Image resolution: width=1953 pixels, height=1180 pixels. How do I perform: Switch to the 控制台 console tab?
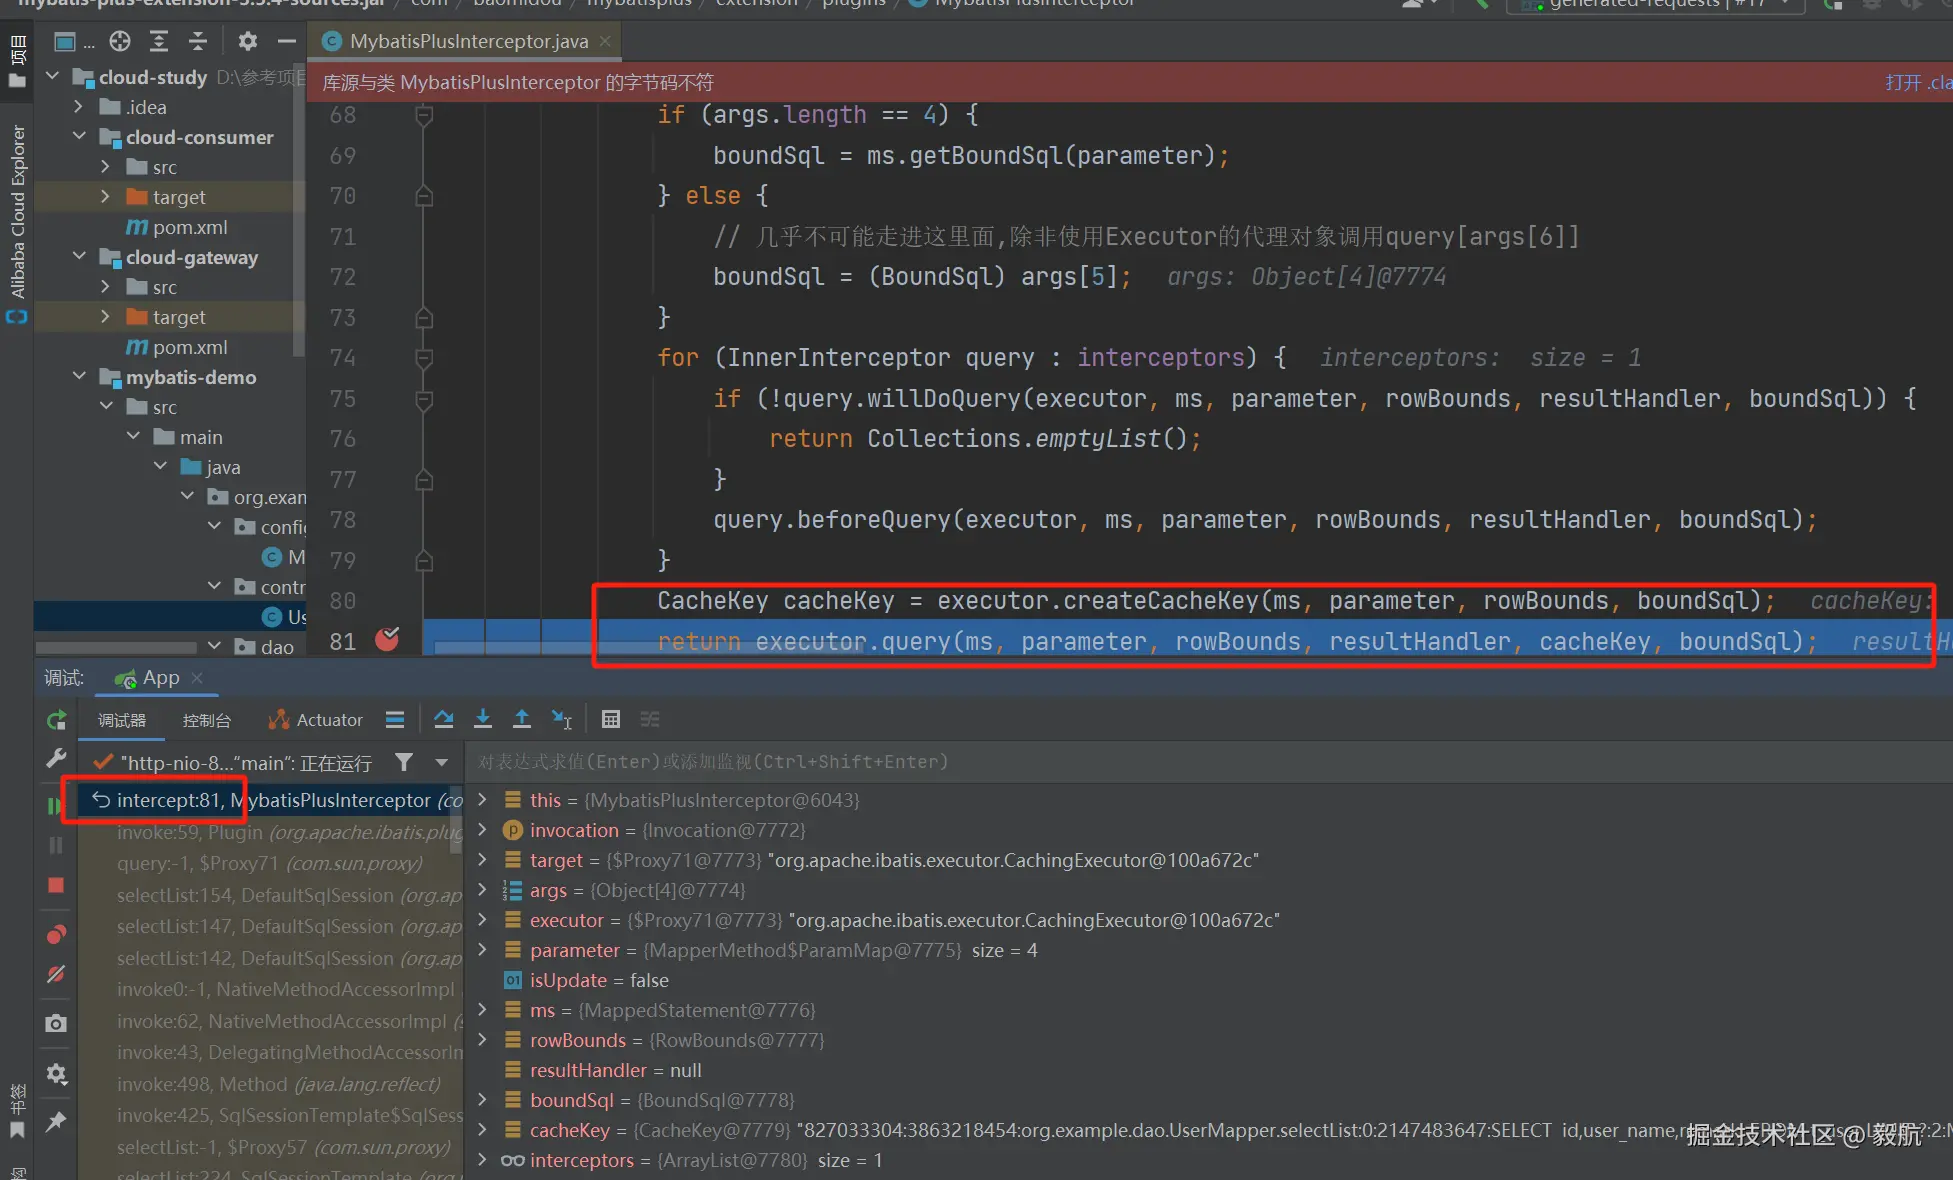coord(207,720)
